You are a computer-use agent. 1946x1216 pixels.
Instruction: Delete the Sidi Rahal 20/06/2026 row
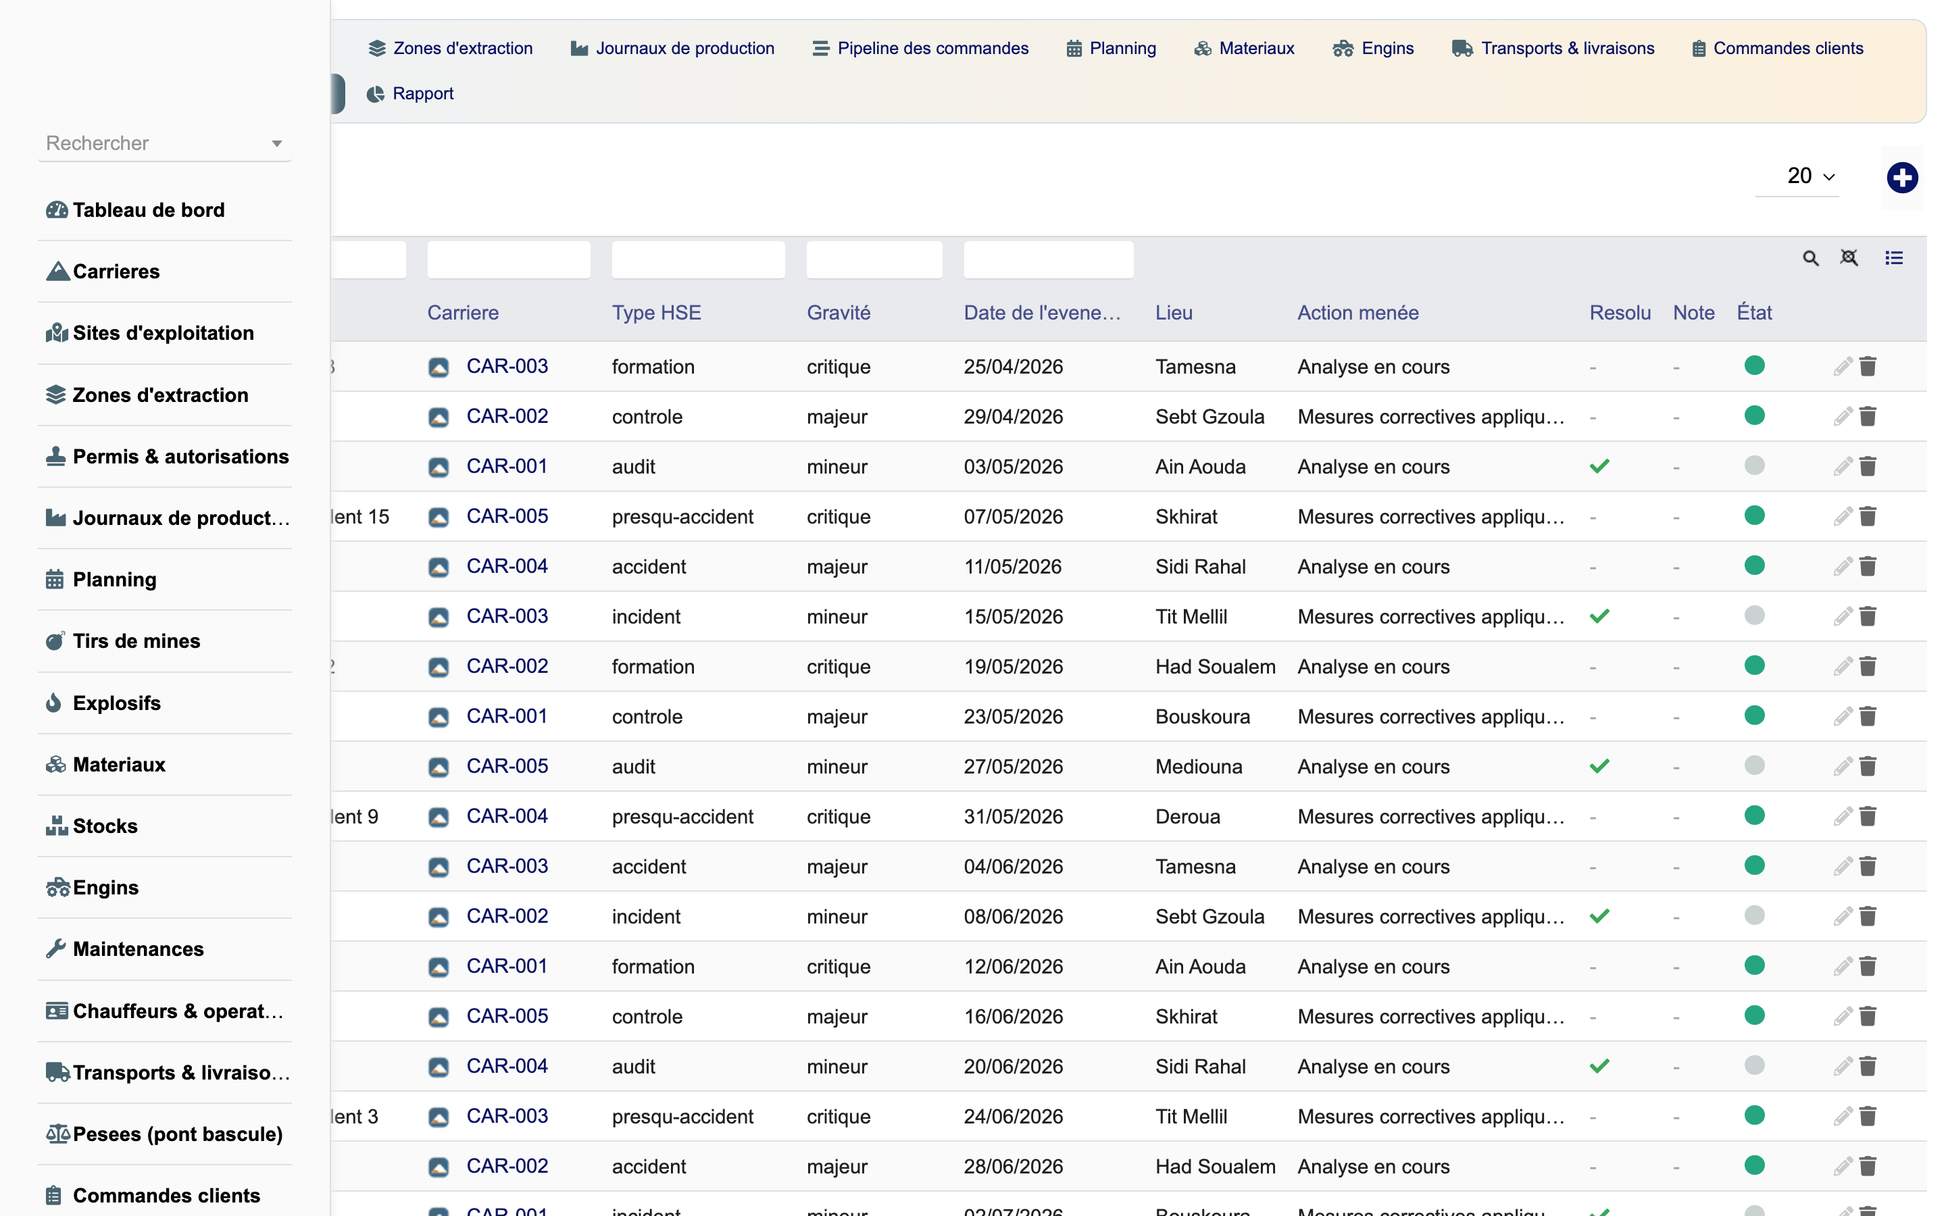pyautogui.click(x=1868, y=1066)
